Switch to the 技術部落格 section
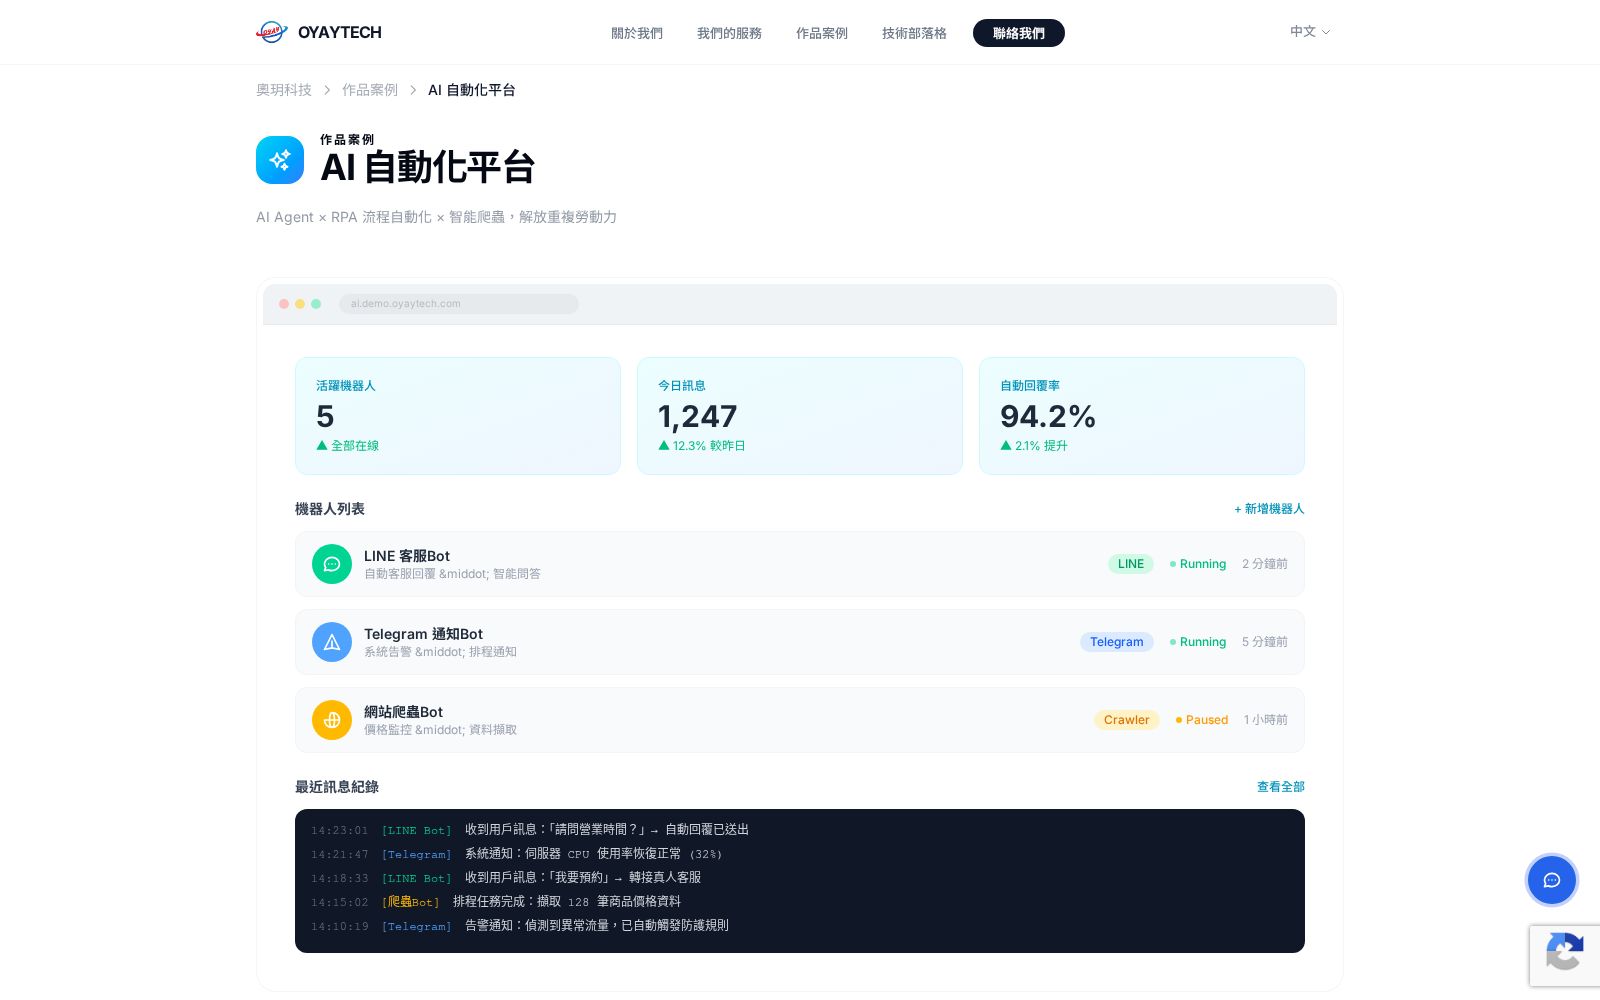The height and width of the screenshot is (1000, 1600). click(913, 33)
